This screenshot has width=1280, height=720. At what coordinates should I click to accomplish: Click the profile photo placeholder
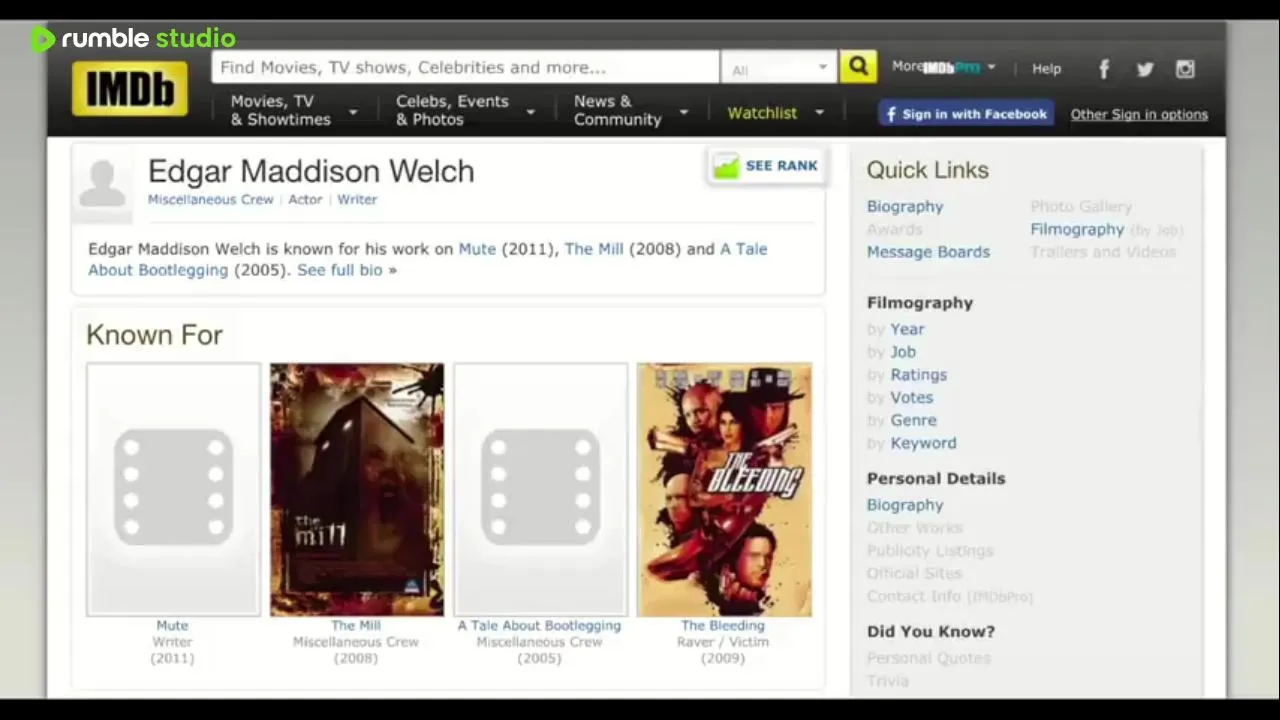pos(102,184)
